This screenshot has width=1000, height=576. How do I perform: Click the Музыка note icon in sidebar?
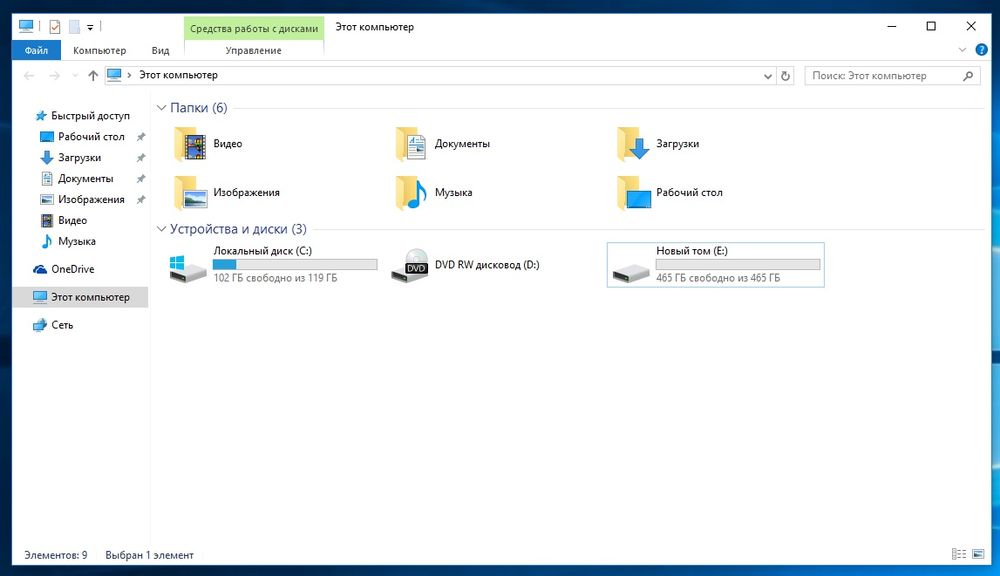tap(47, 241)
